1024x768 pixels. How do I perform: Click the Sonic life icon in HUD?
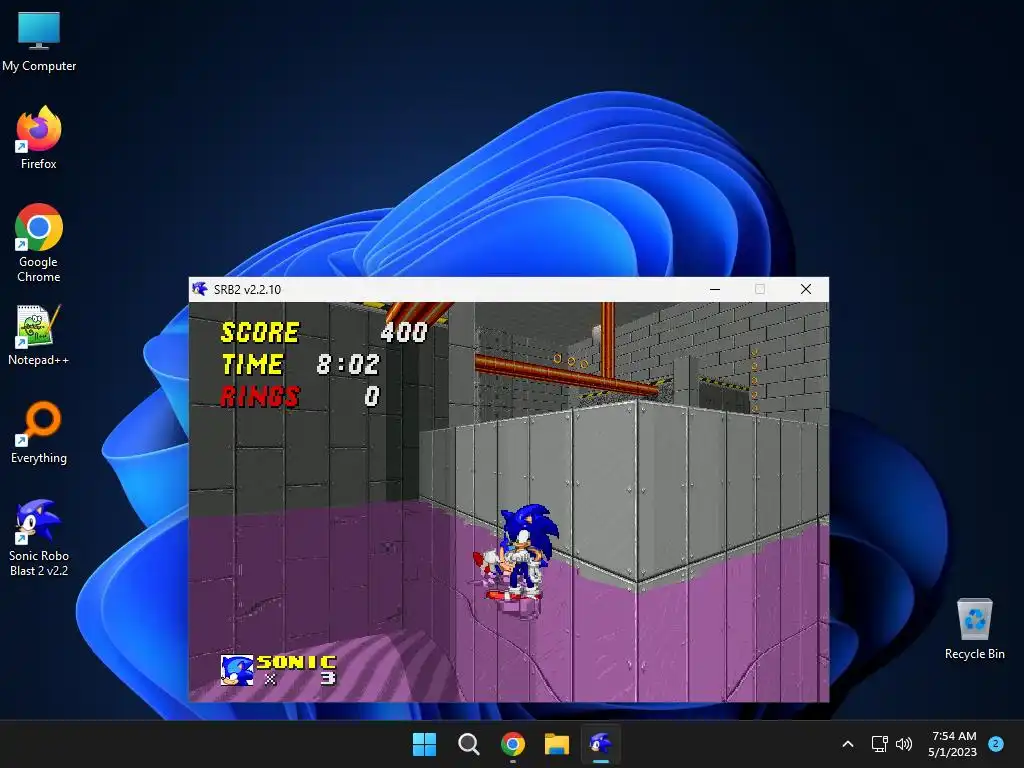[237, 671]
